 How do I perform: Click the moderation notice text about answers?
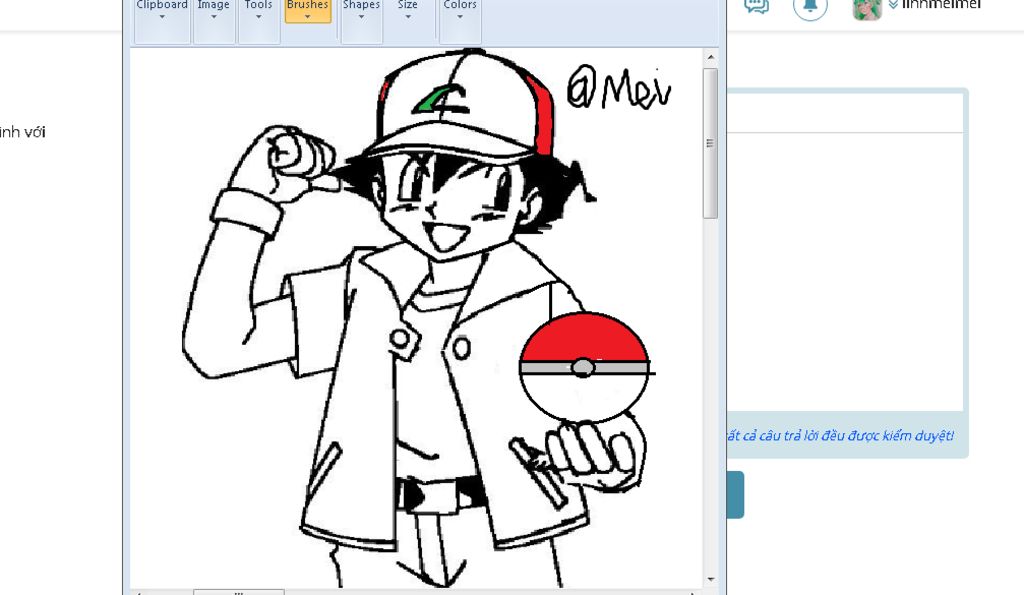point(840,436)
